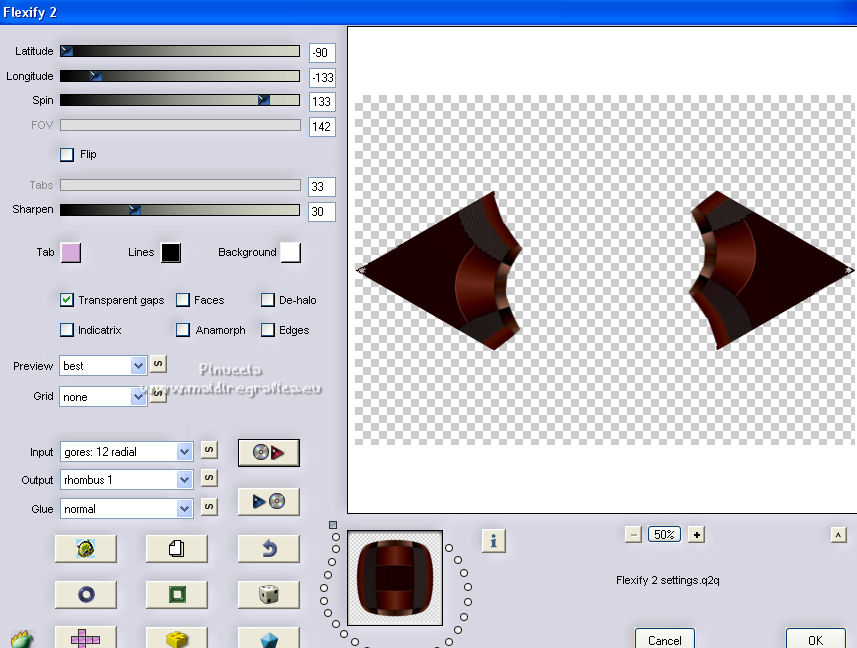This screenshot has width=857, height=648.
Task: Click the source image thumbnail
Action: click(x=395, y=578)
